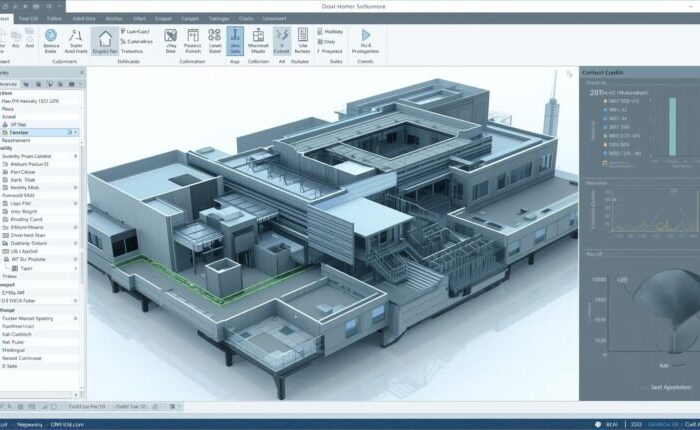Activate the highlighted blue stamp tool button
Image resolution: width=700 pixels, height=430 pixels.
pyautogui.click(x=235, y=41)
